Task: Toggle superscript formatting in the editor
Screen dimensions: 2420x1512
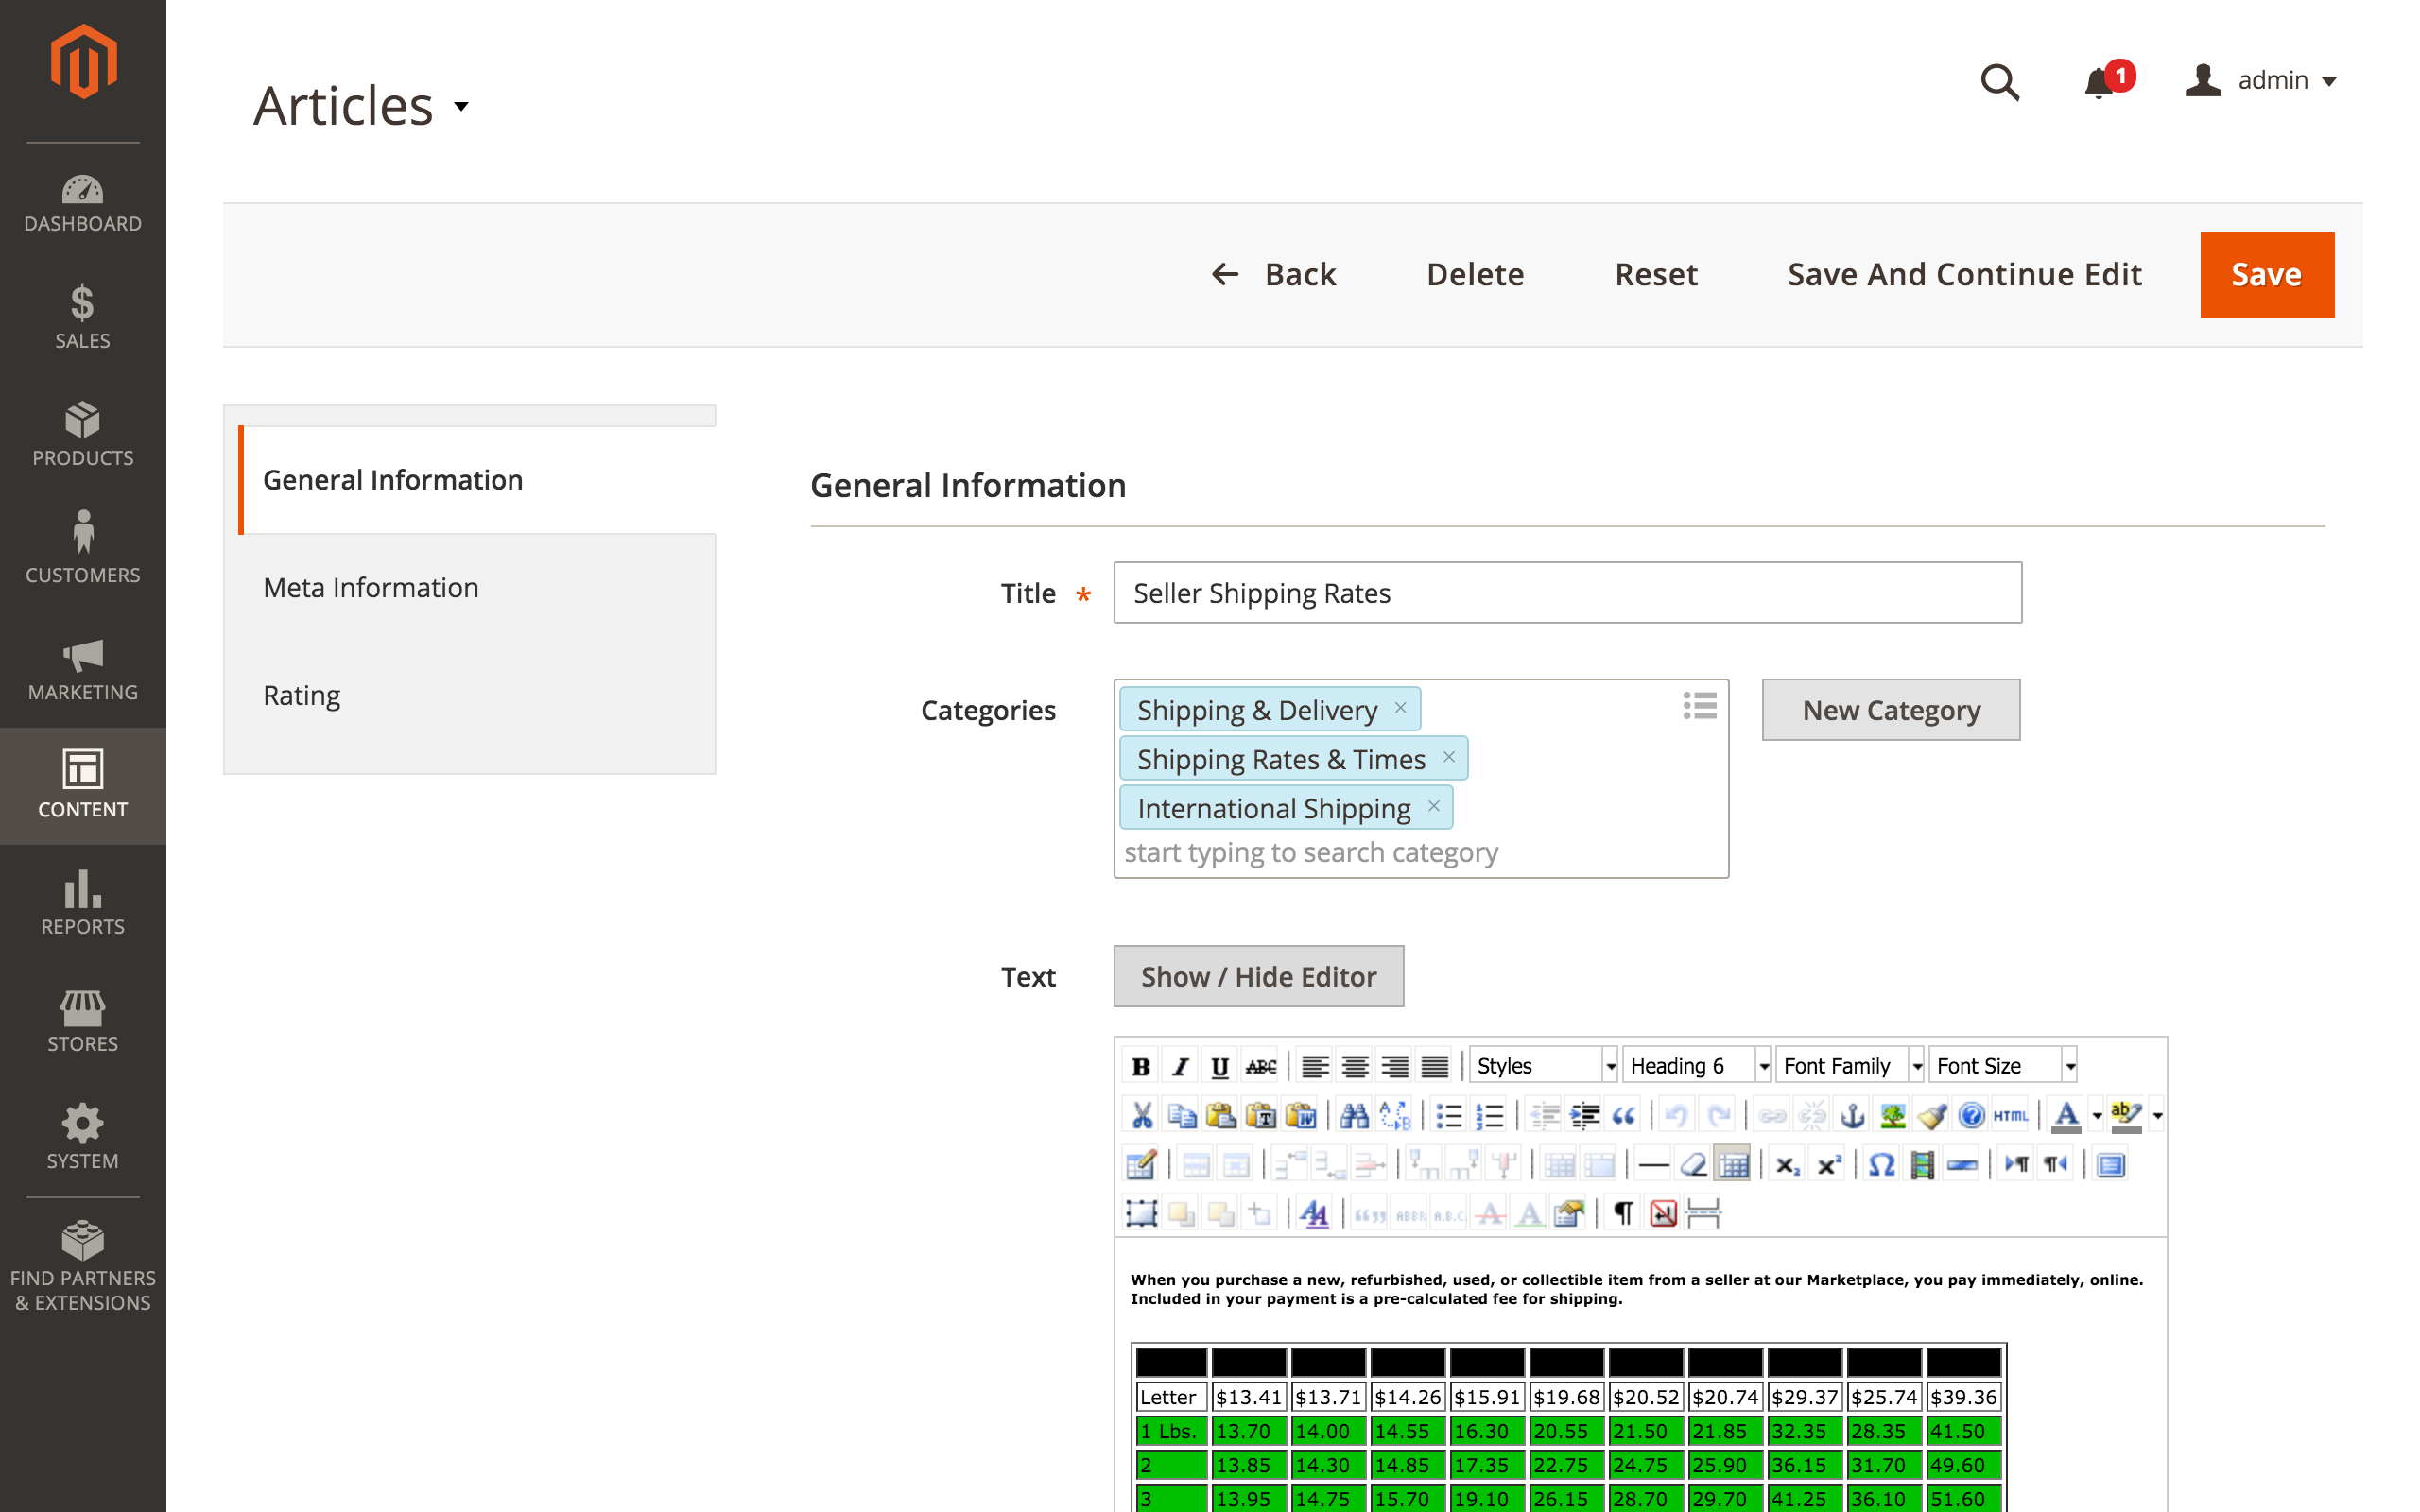Action: point(1828,1165)
